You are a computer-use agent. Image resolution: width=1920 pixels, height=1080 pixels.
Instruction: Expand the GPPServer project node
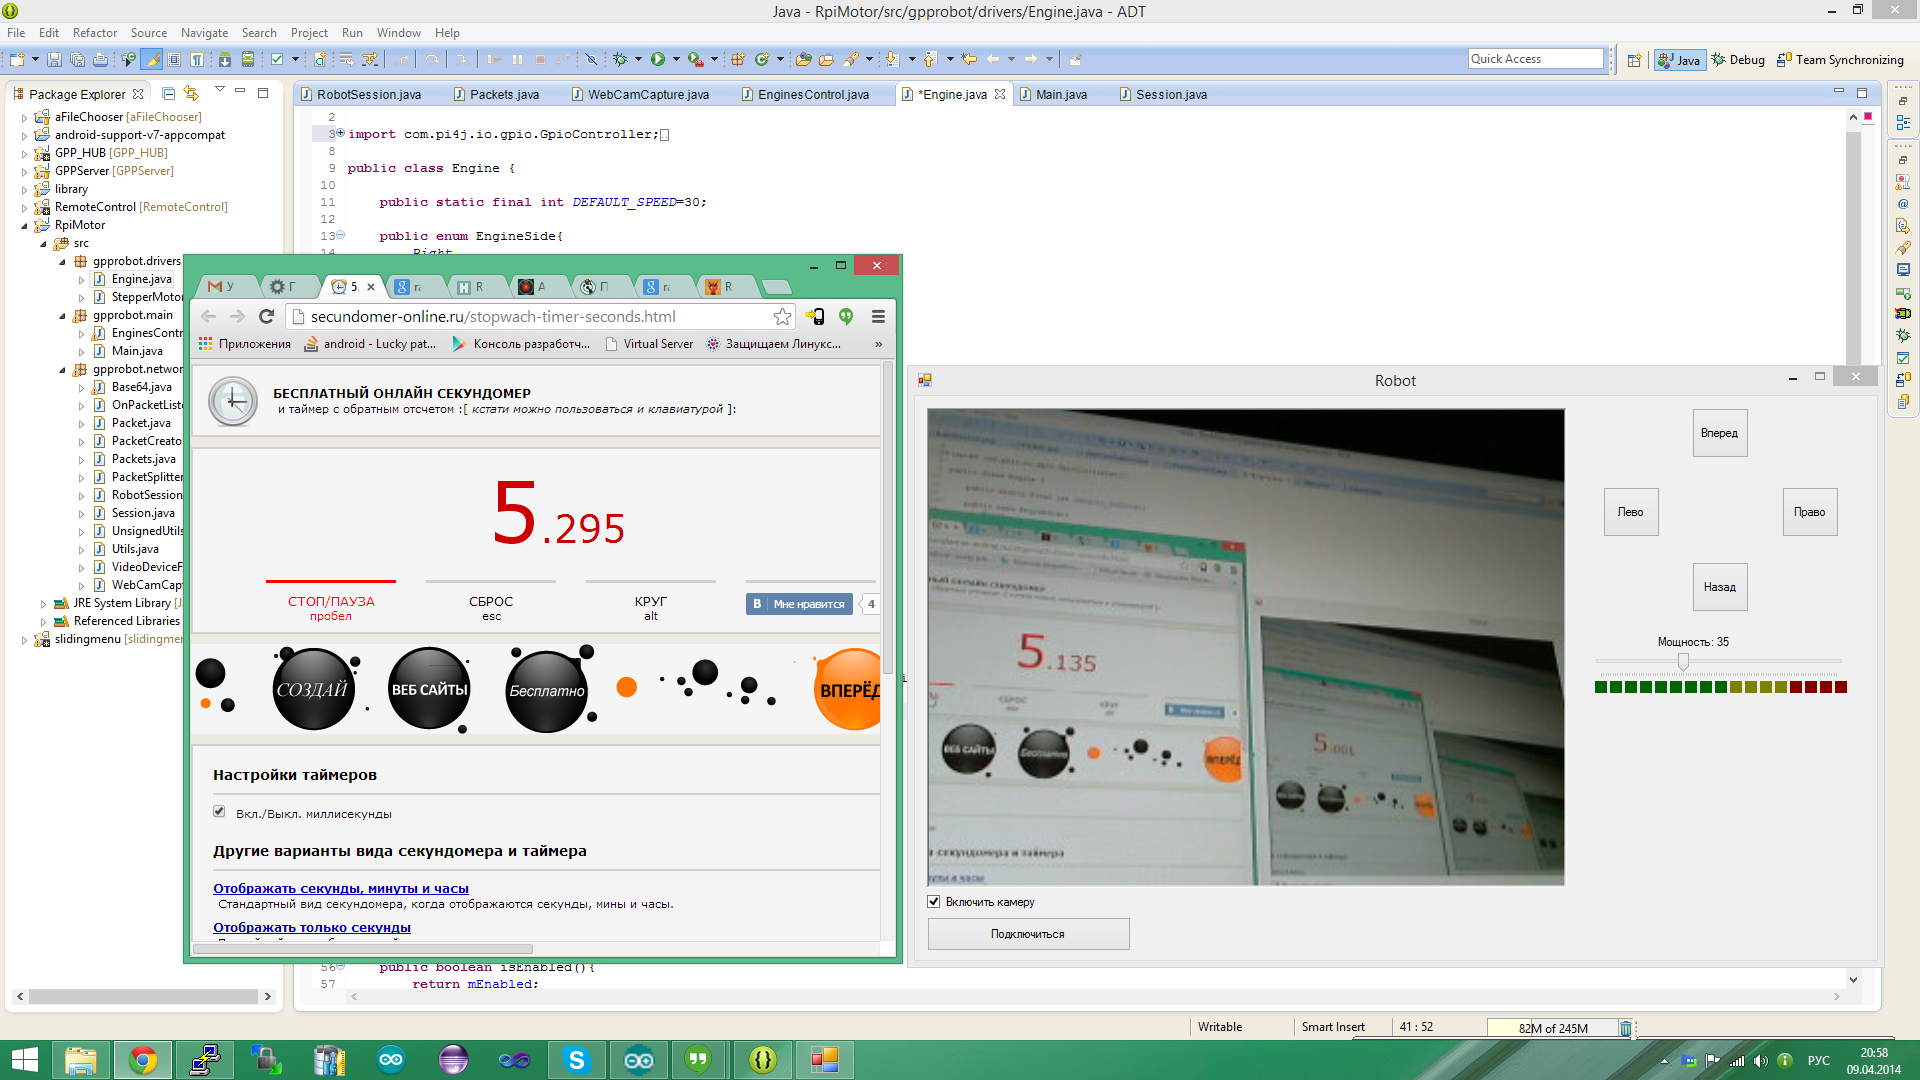point(25,171)
